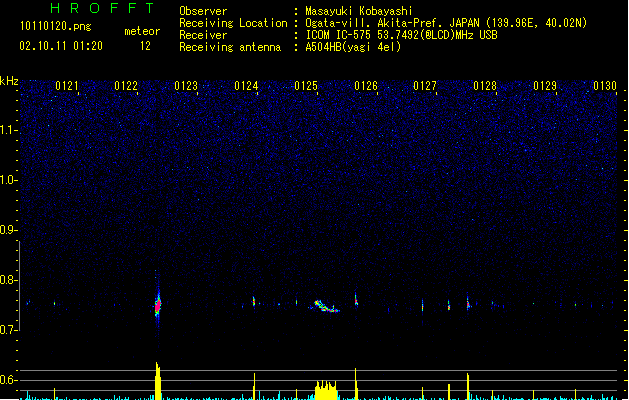The image size is (629, 400).
Task: Click the Receiving antenna label
Action: (x=230, y=47)
